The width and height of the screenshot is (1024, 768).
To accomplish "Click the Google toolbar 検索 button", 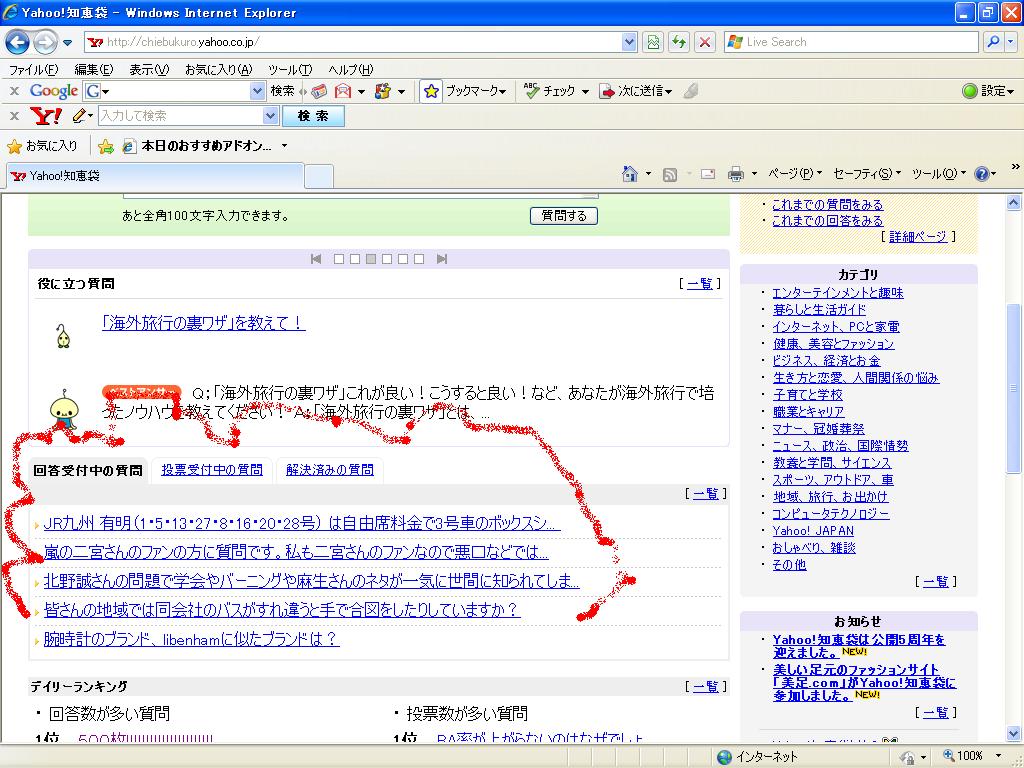I will (x=282, y=91).
